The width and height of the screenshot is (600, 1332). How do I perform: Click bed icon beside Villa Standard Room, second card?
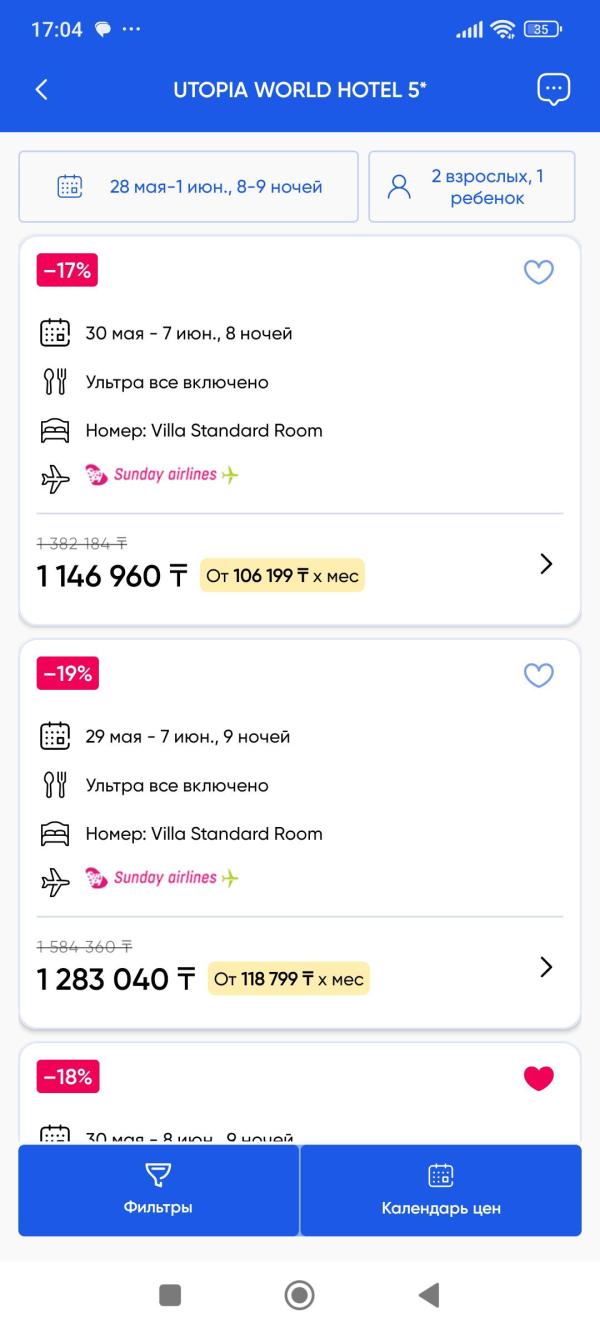coord(55,834)
